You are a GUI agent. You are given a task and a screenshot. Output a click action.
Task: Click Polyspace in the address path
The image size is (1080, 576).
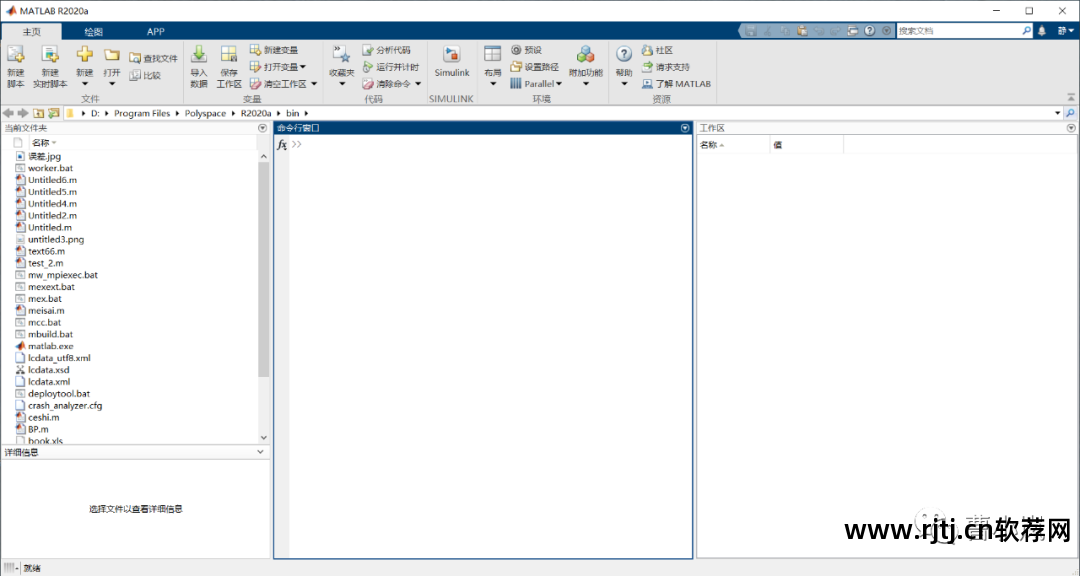205,113
